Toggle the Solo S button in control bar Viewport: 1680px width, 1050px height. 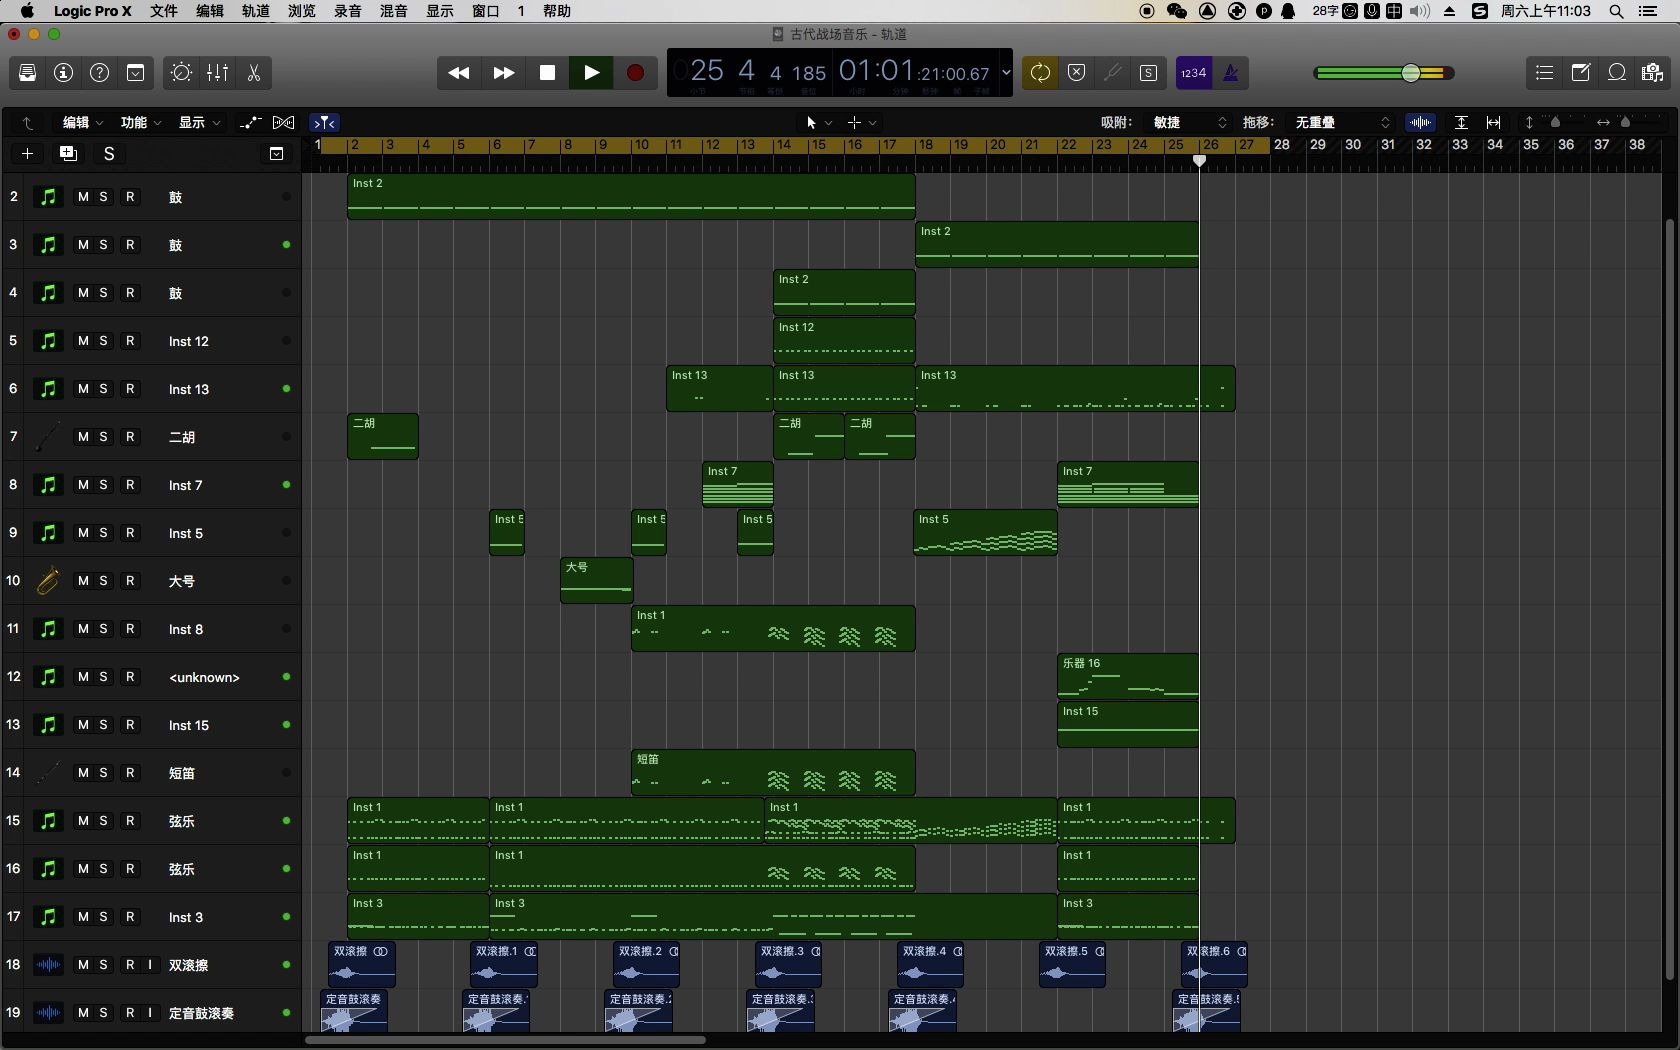coord(1149,73)
